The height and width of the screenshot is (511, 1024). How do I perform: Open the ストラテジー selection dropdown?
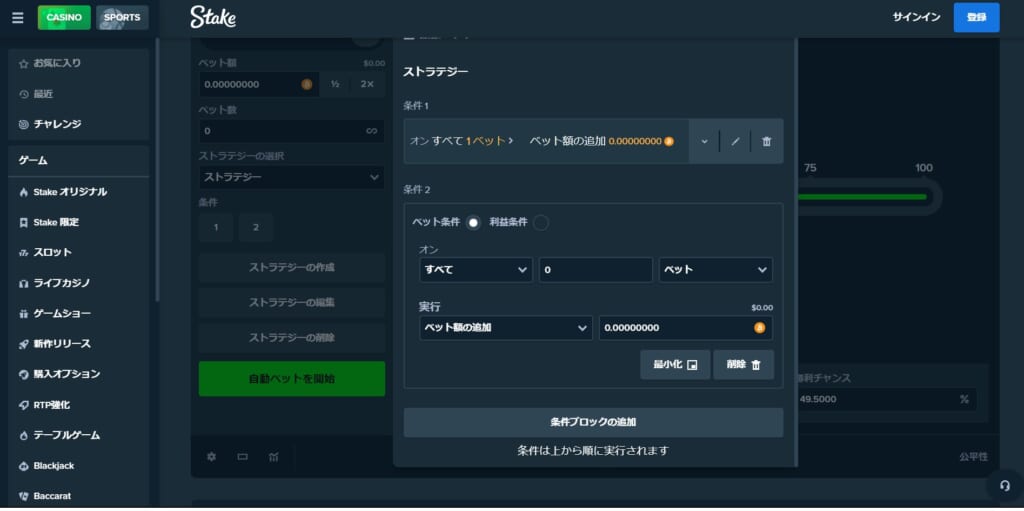292,177
